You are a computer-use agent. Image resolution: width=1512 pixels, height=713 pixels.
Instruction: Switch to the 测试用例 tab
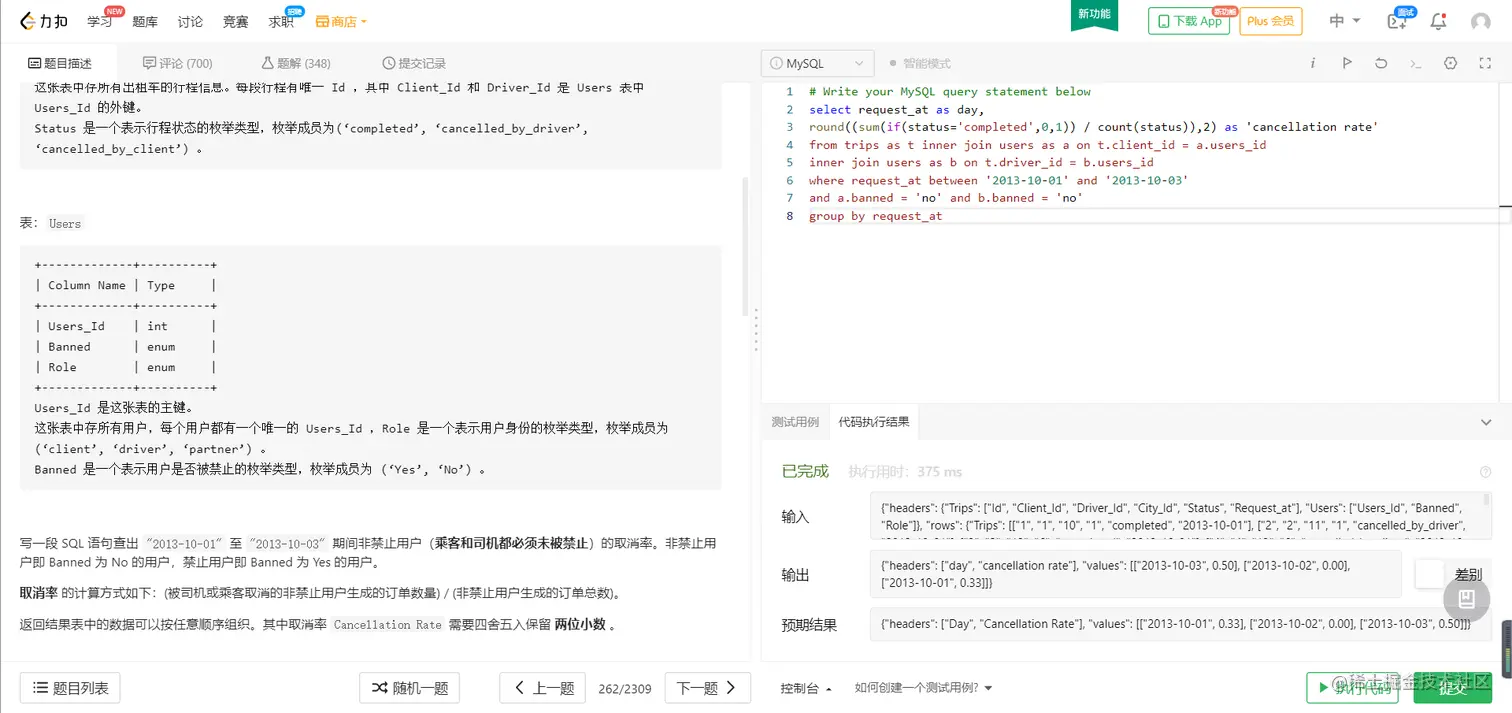pyautogui.click(x=795, y=421)
